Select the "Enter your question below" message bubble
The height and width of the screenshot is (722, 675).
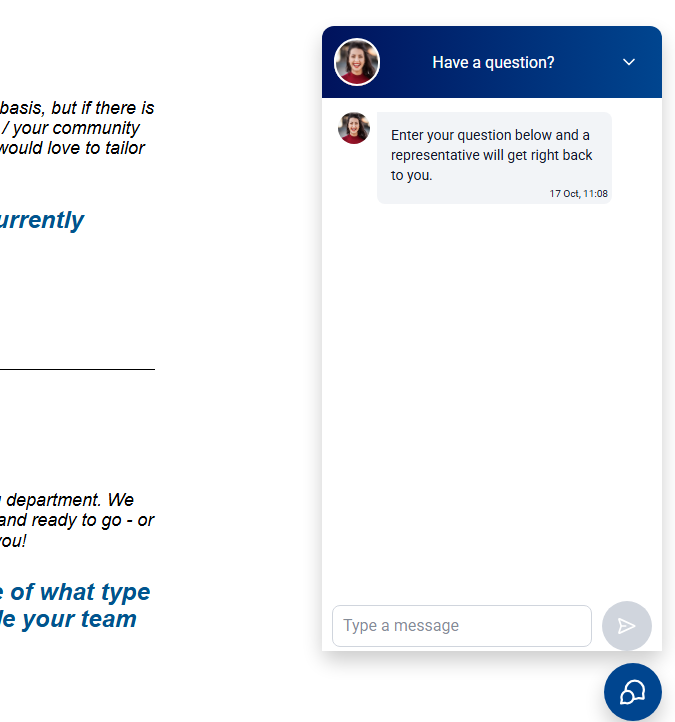pyautogui.click(x=490, y=154)
